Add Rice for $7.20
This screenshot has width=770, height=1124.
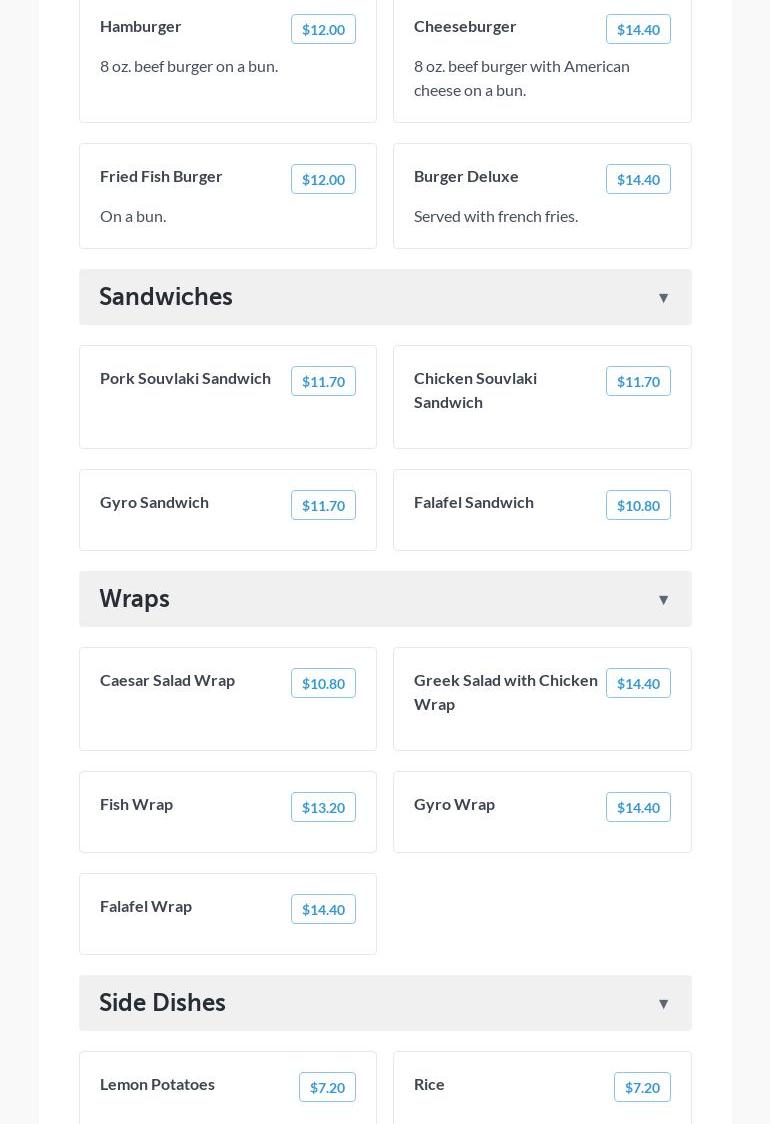(642, 1088)
